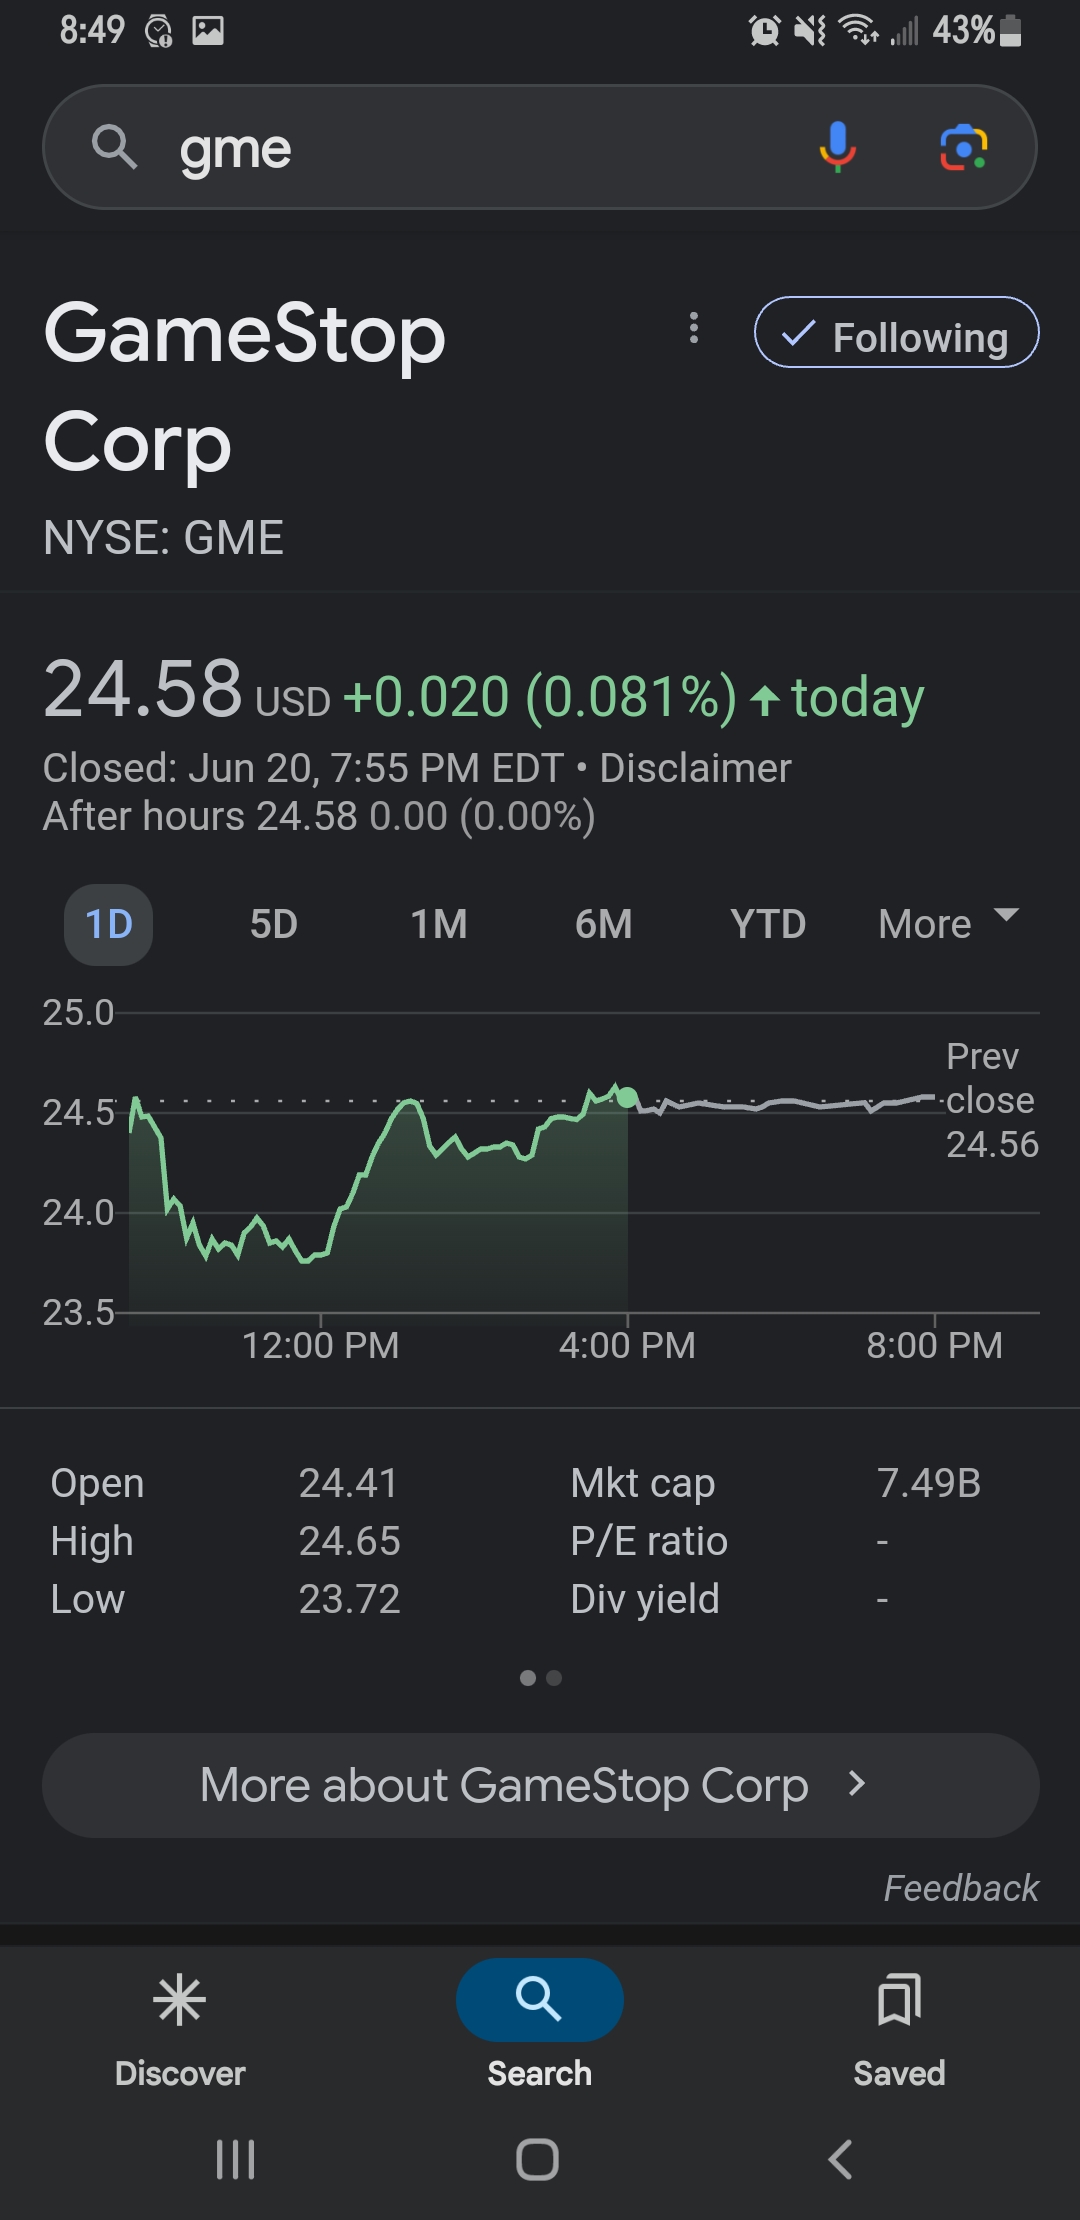Go to second stats page dot

554,1678
